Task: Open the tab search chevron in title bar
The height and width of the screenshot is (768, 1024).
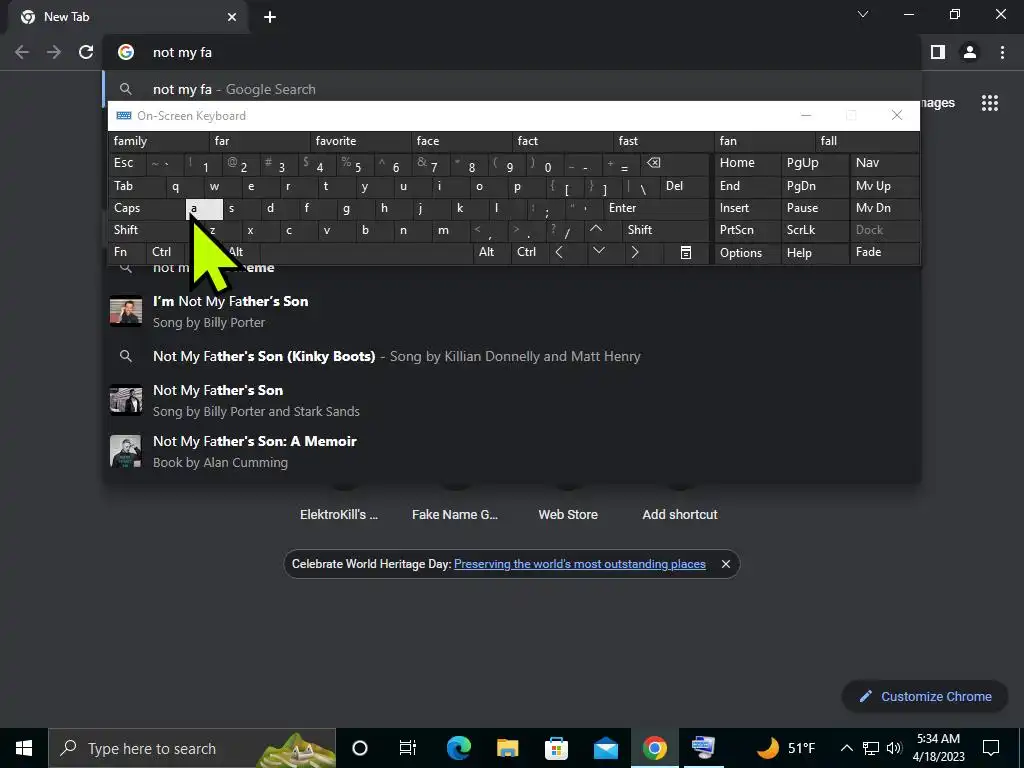Action: 863,14
